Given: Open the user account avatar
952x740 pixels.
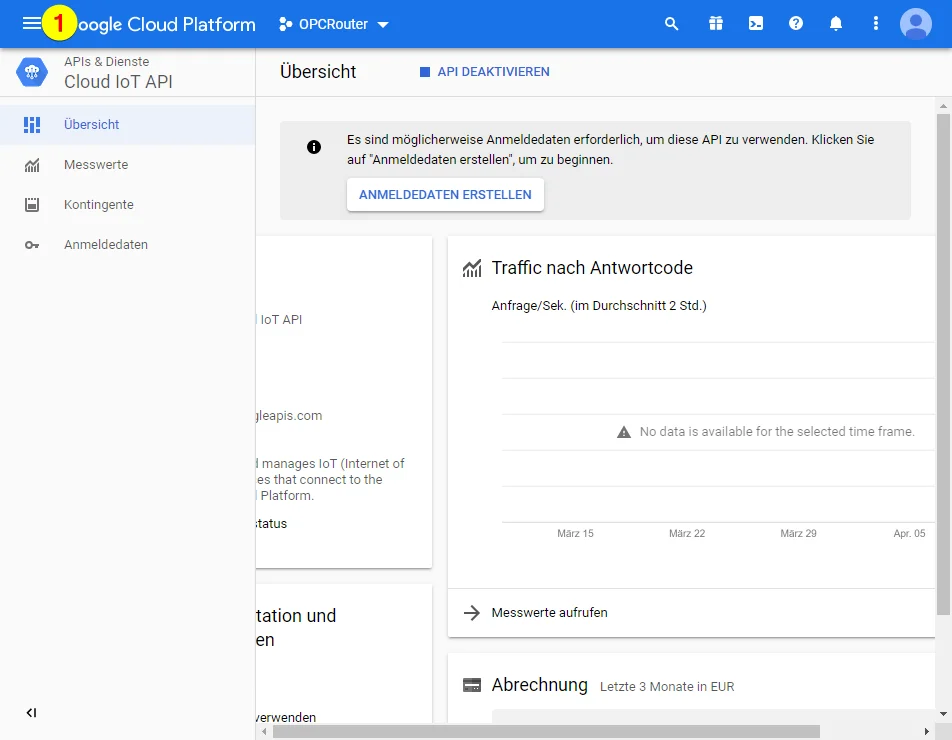Looking at the screenshot, I should click(916, 24).
